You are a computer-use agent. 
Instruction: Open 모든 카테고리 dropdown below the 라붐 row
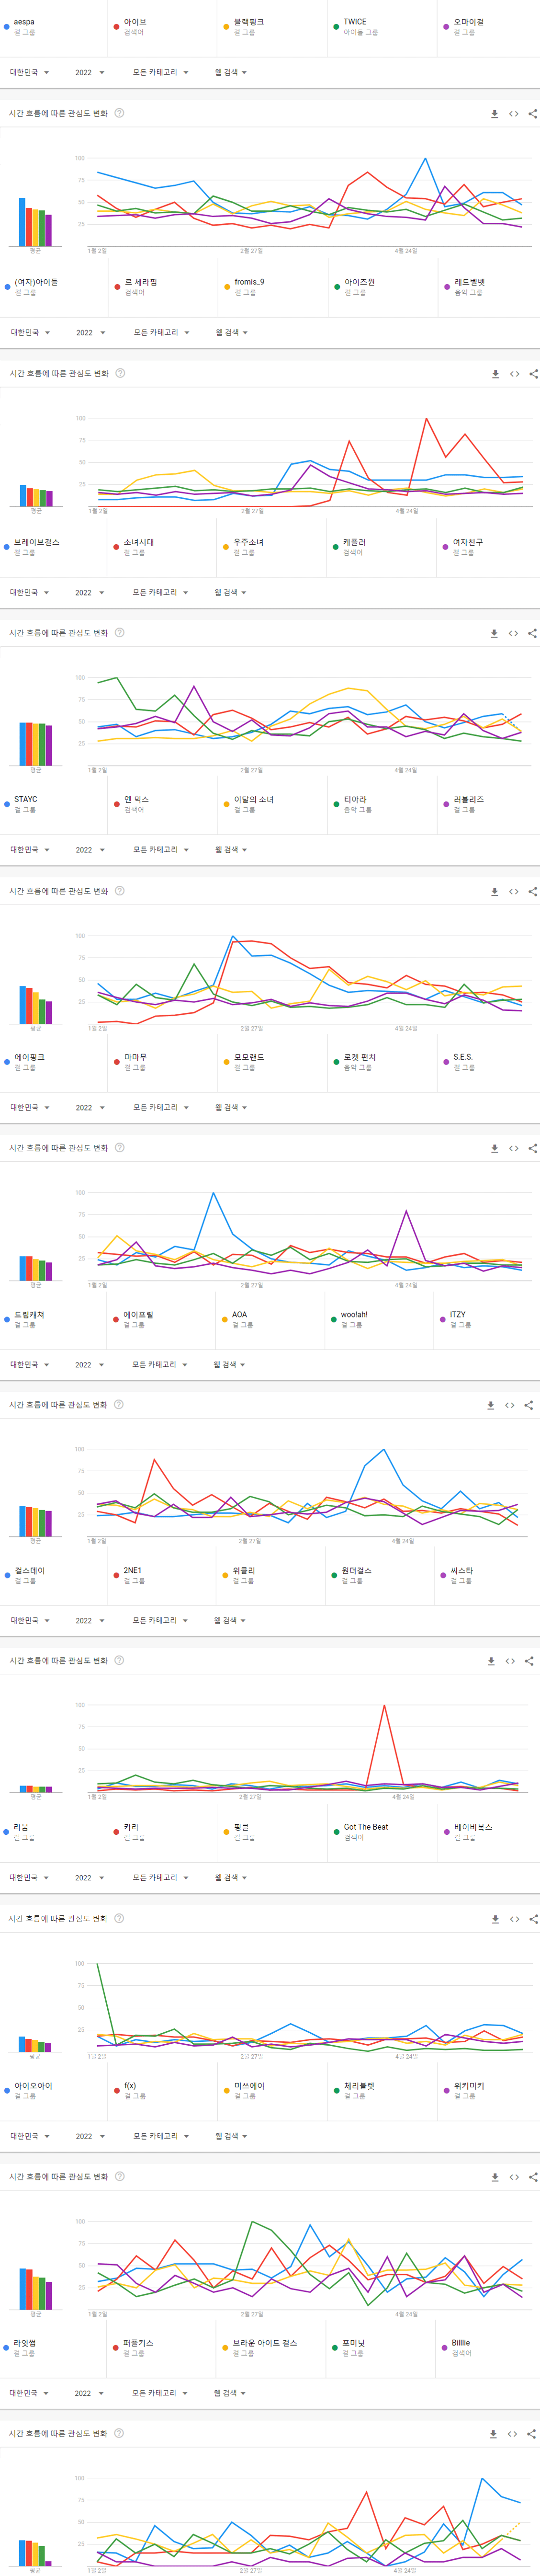(x=161, y=1878)
